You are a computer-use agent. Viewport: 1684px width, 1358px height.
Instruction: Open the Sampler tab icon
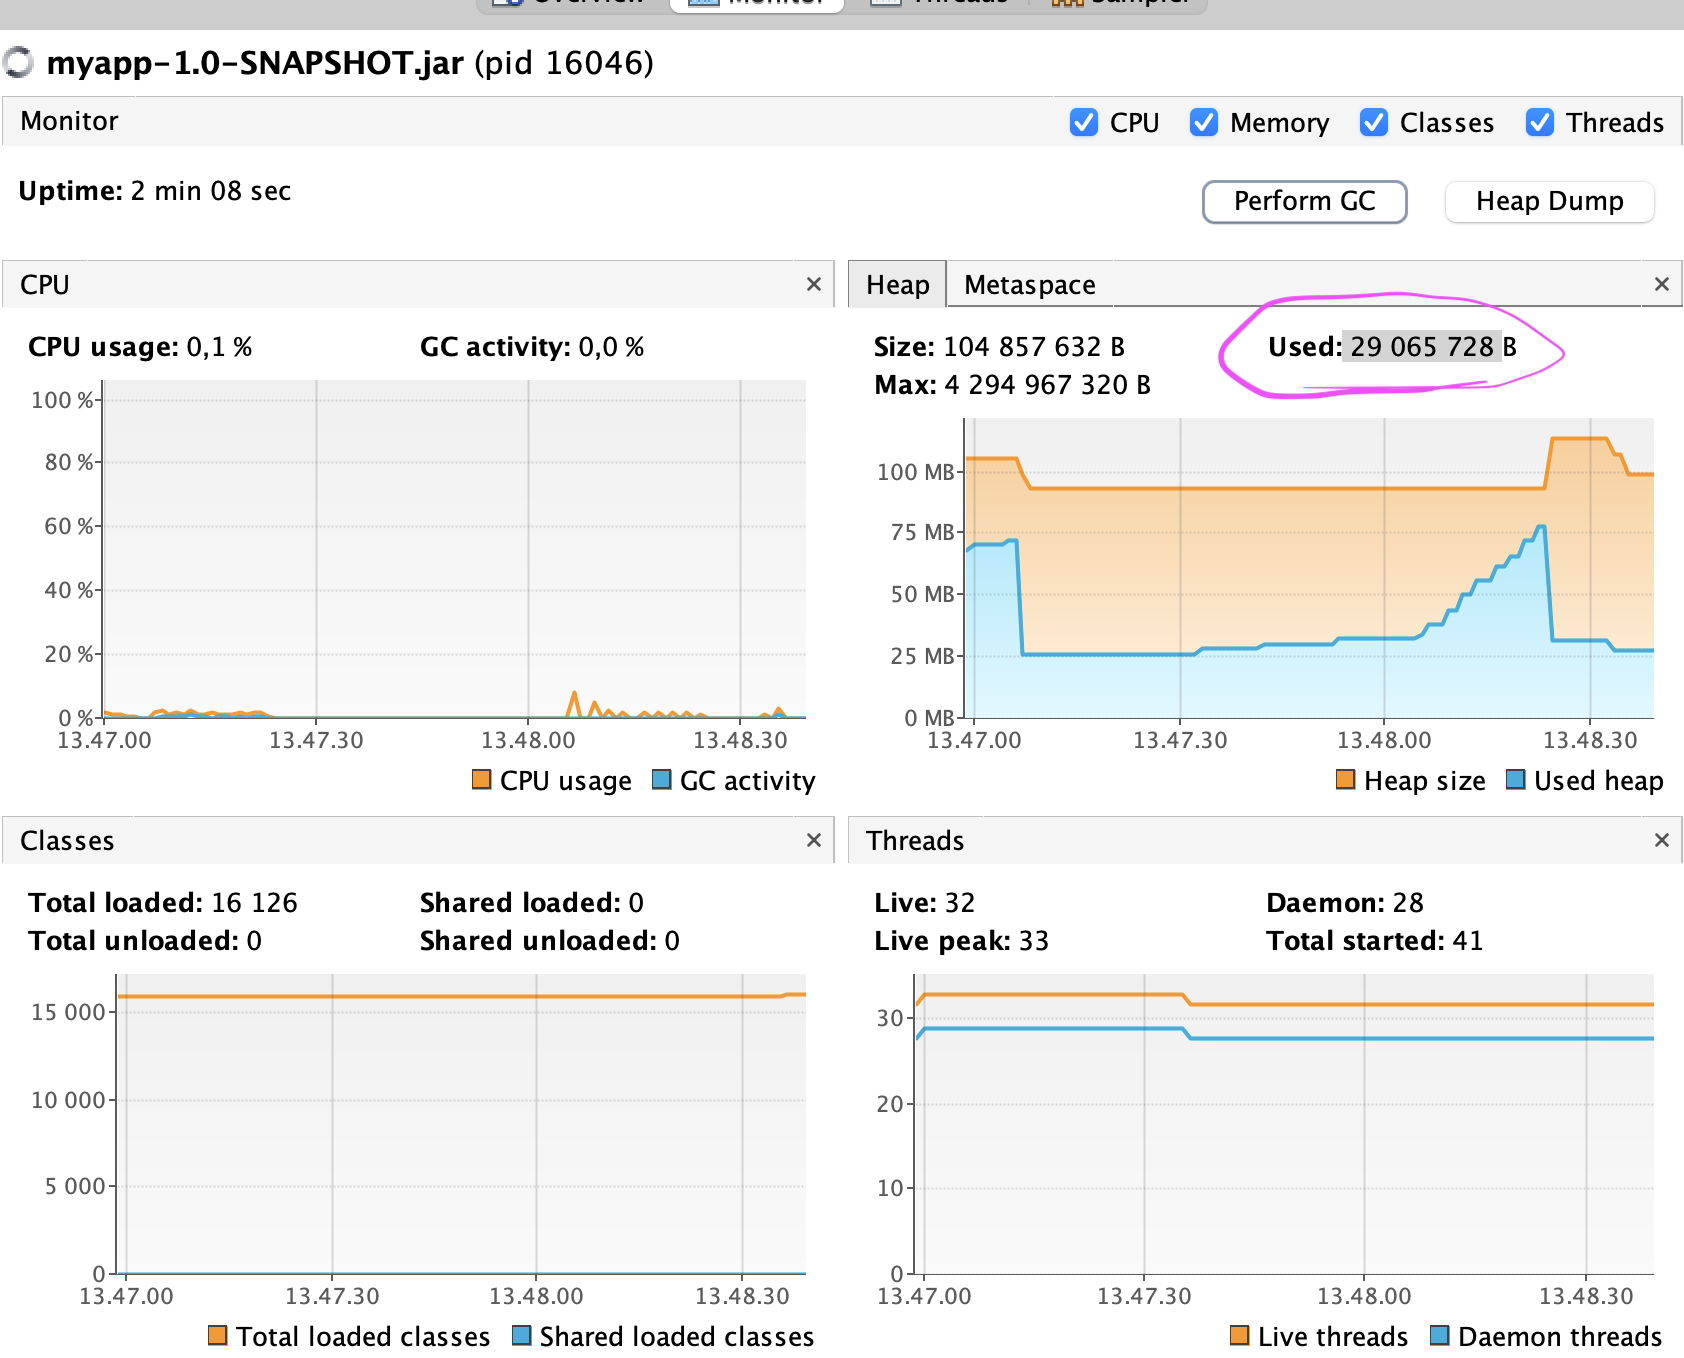tap(1066, 5)
